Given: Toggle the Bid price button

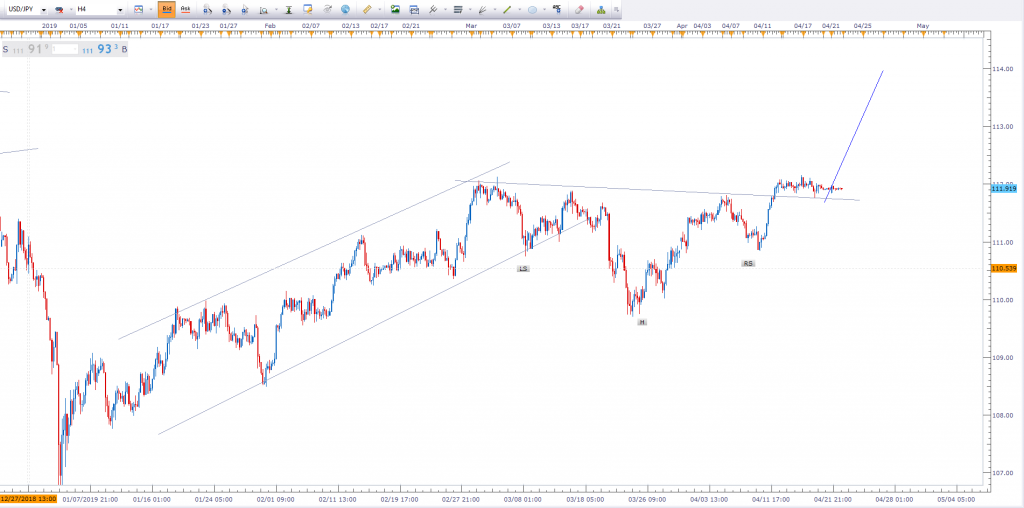Looking at the screenshot, I should tap(166, 10).
